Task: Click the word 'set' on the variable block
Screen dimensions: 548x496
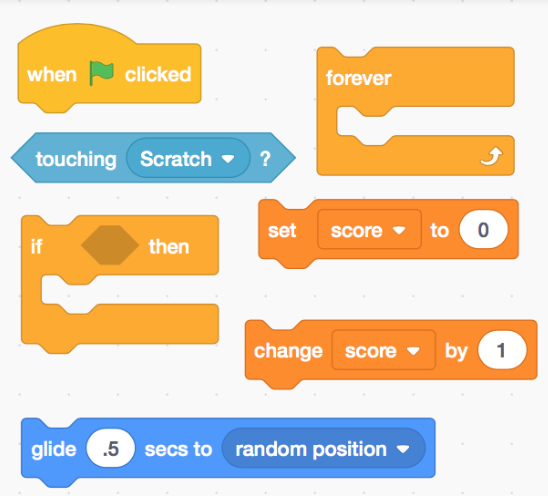Action: (282, 231)
